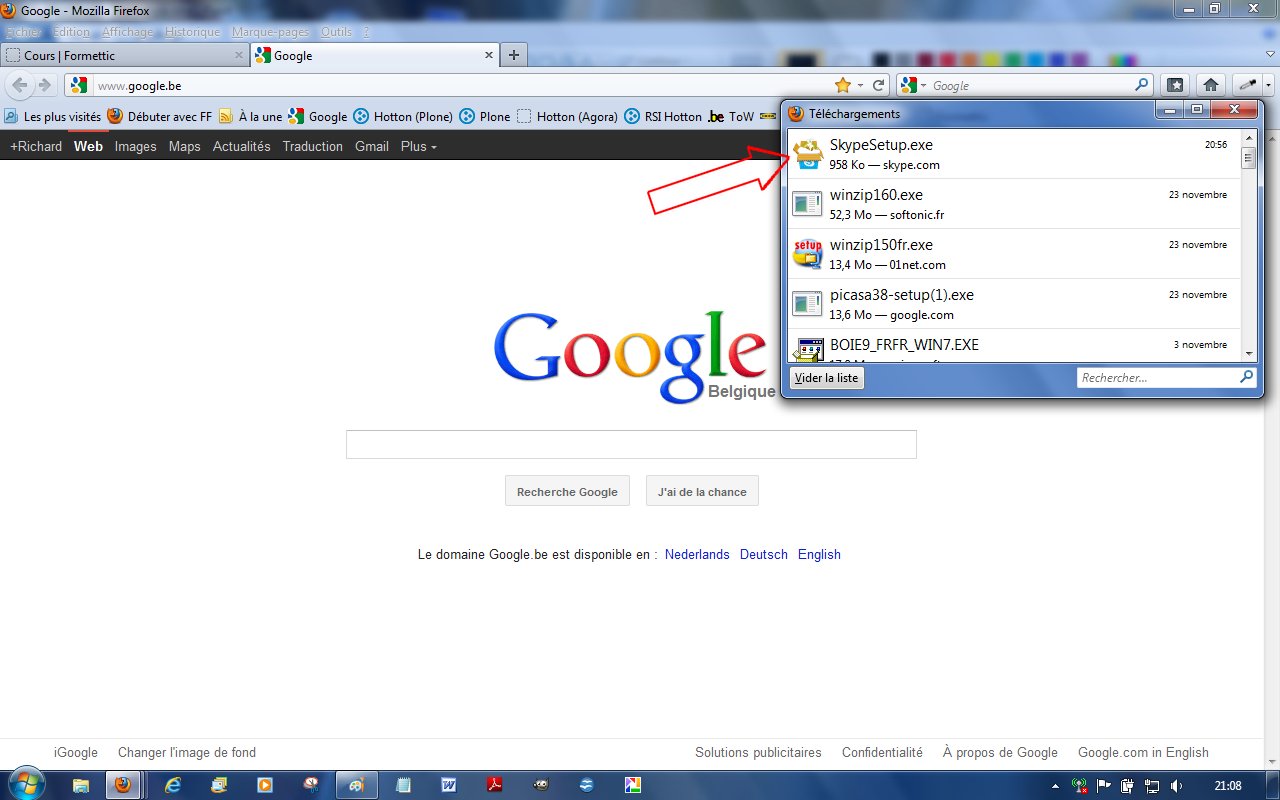Click the J'ai de la chance button
Screen dimensions: 1280x800
pyautogui.click(x=702, y=491)
